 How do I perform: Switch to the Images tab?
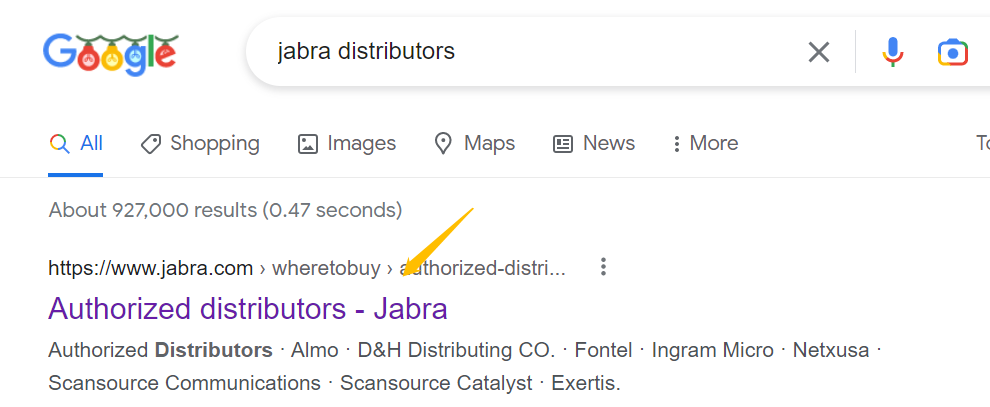pos(347,143)
